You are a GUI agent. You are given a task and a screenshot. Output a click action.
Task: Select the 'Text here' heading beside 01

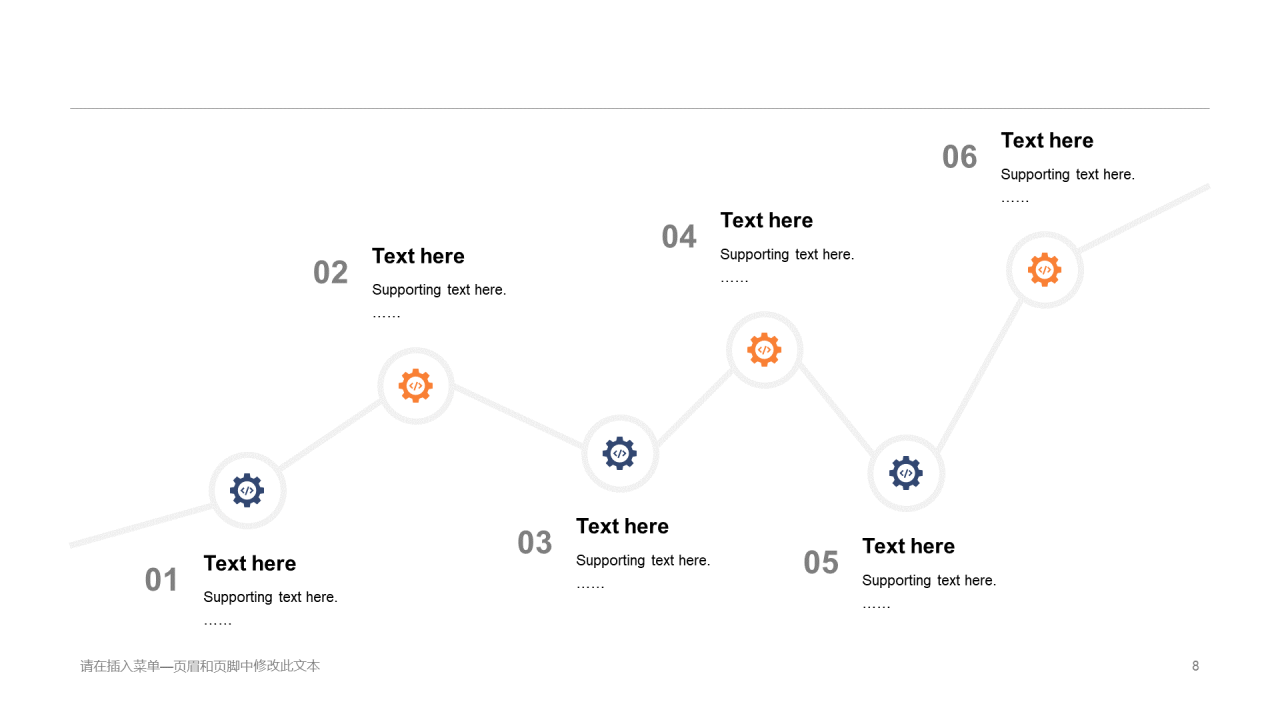click(250, 563)
